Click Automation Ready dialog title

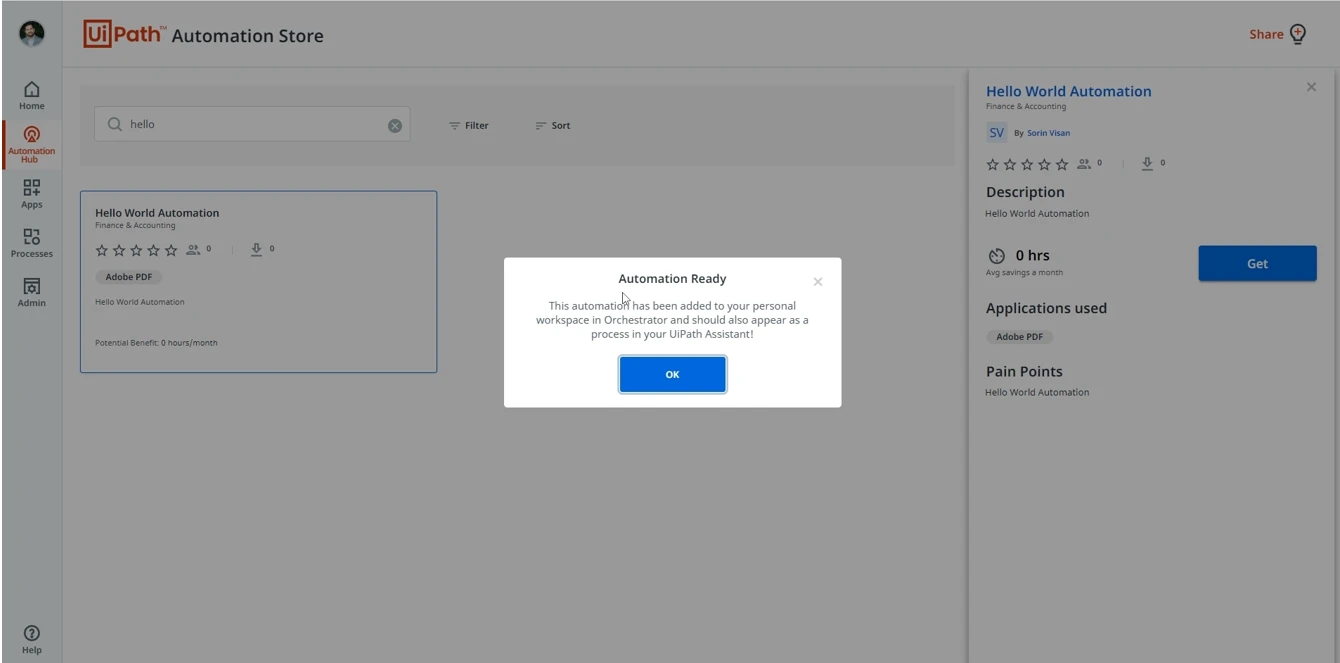tap(672, 279)
